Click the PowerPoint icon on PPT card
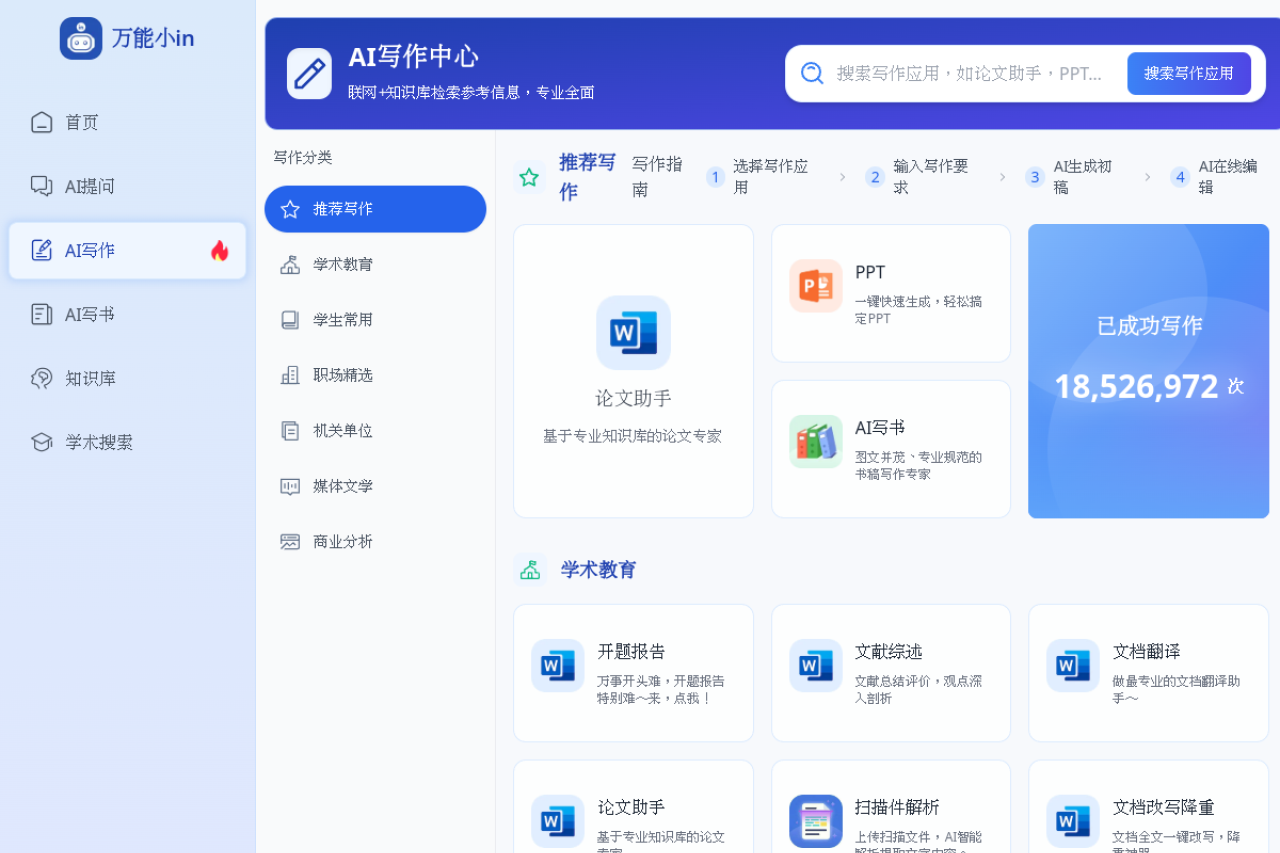The width and height of the screenshot is (1280, 853). click(815, 285)
